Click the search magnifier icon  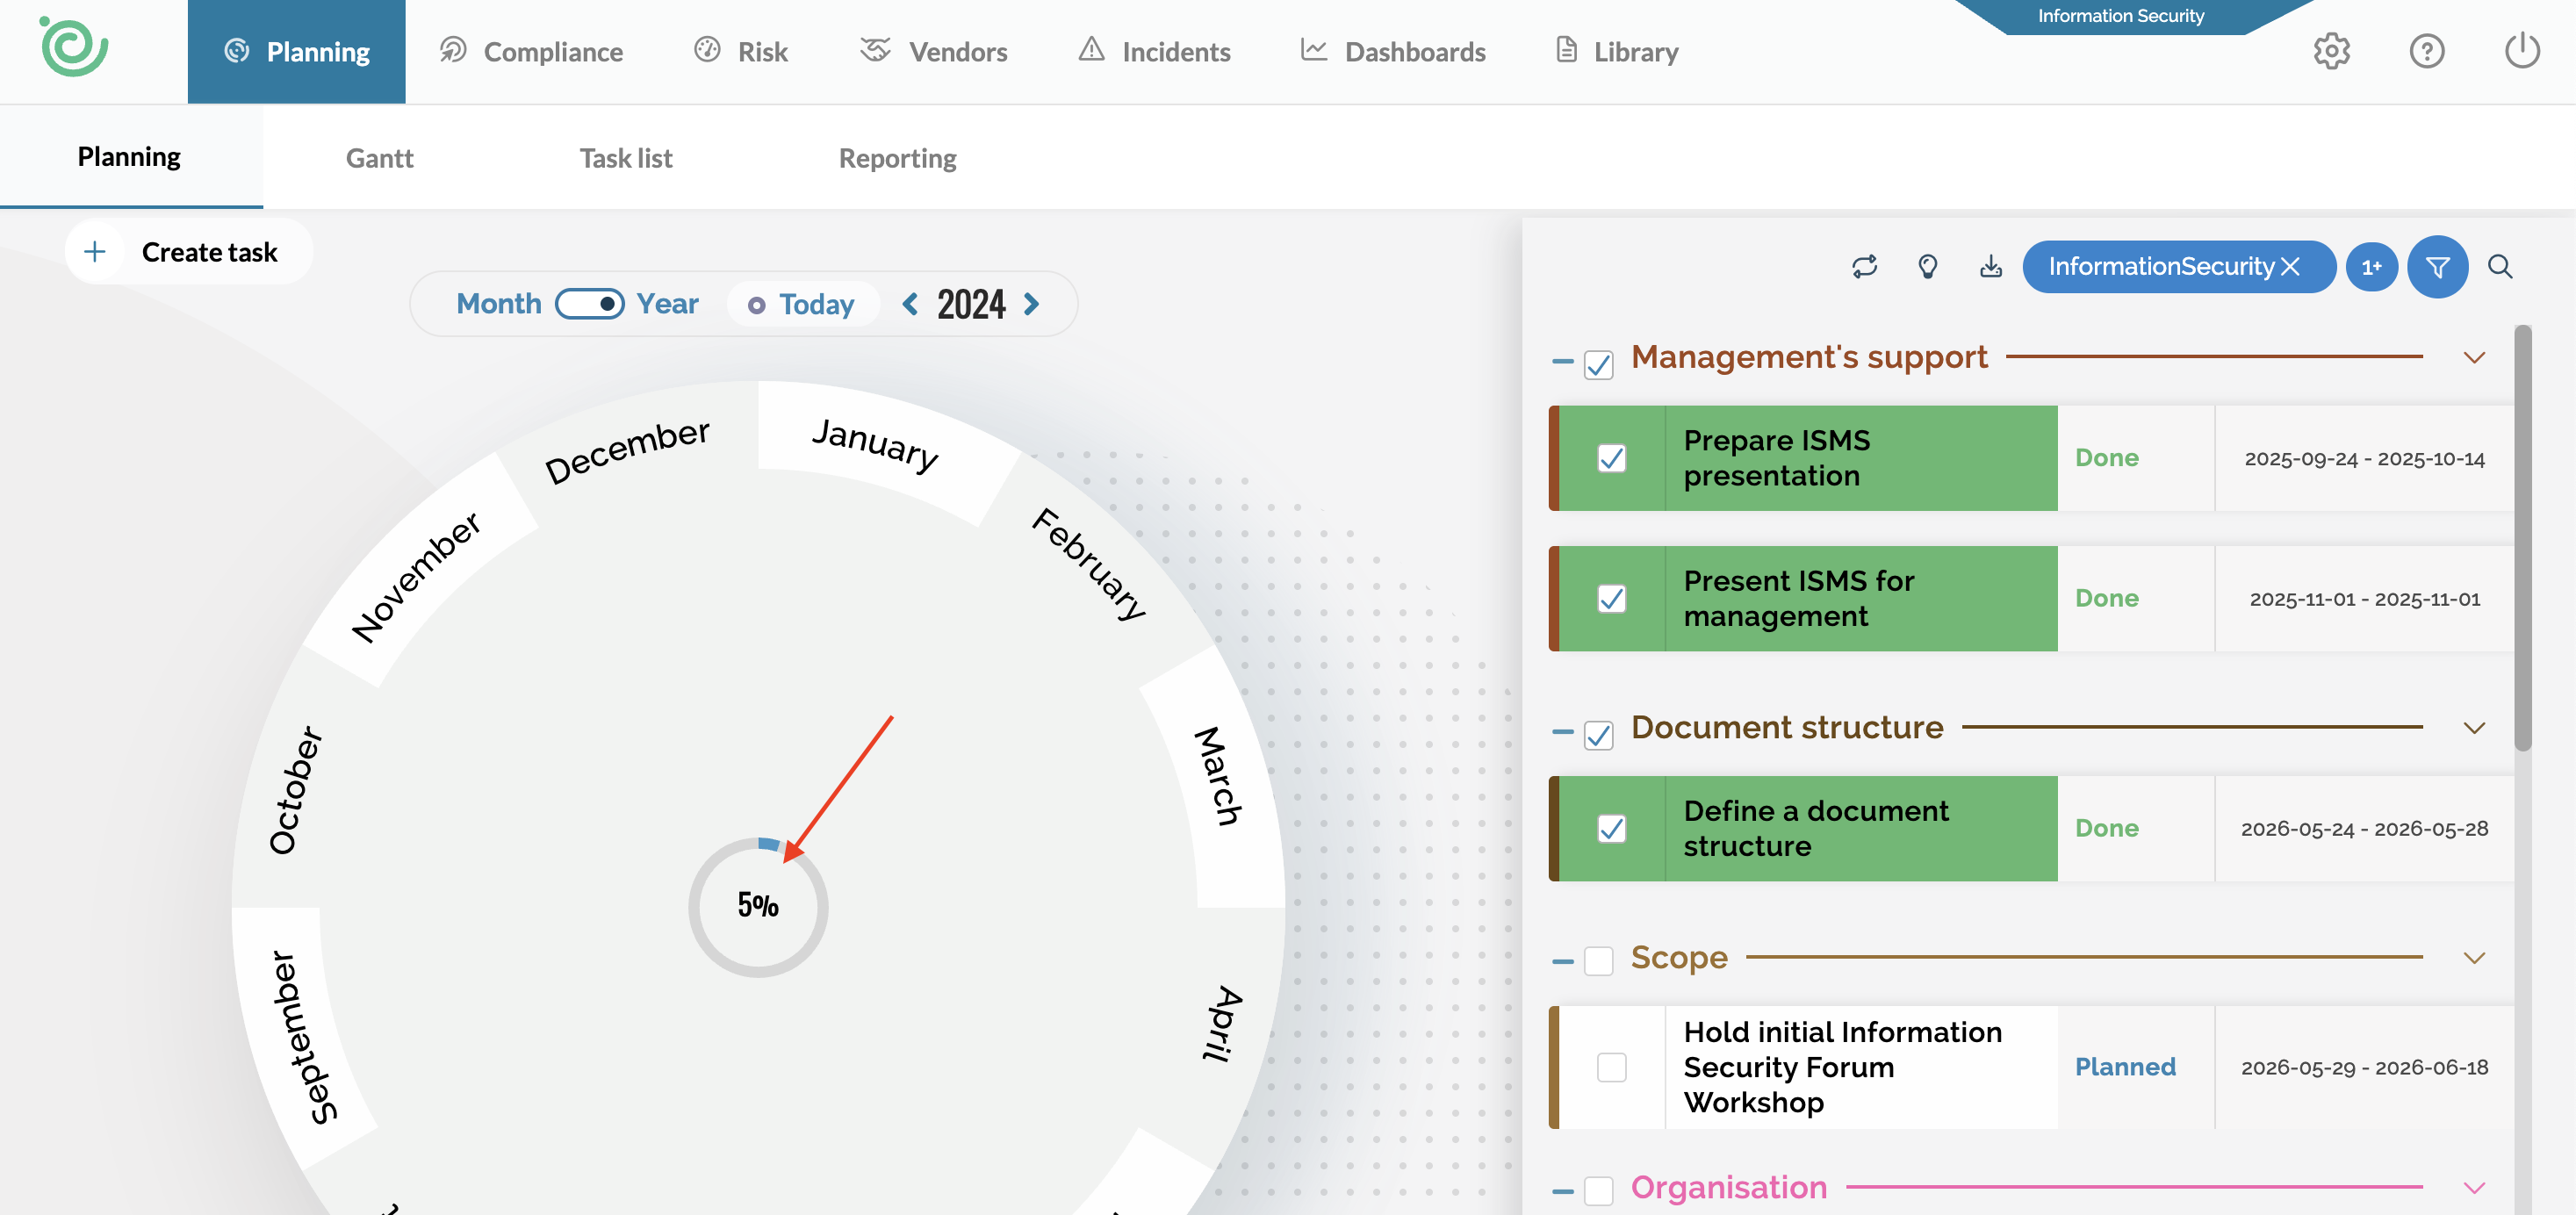(x=2499, y=266)
